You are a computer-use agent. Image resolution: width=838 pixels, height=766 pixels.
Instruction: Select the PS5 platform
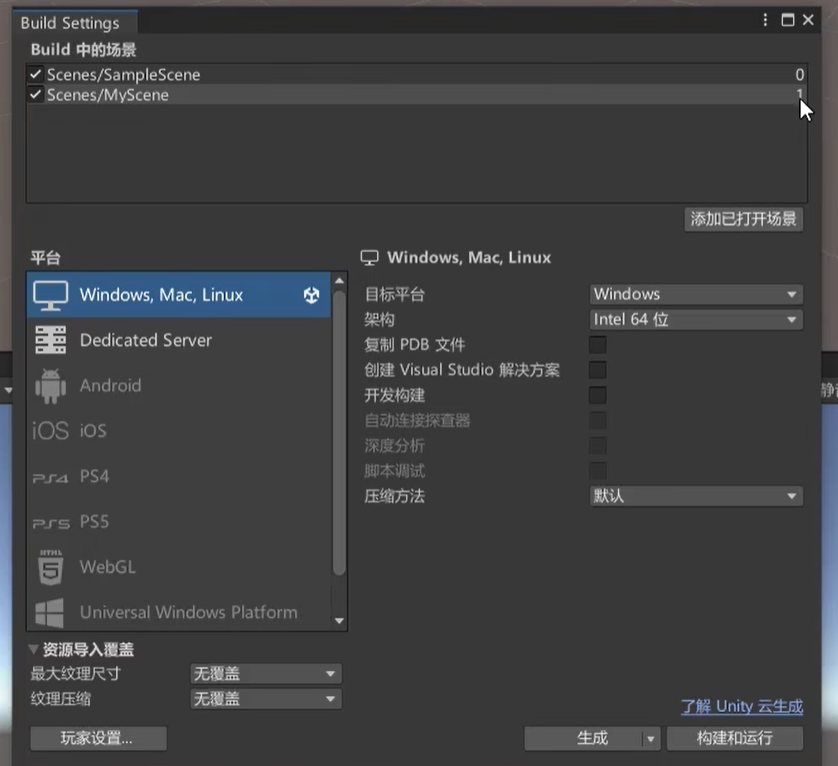[x=179, y=522]
